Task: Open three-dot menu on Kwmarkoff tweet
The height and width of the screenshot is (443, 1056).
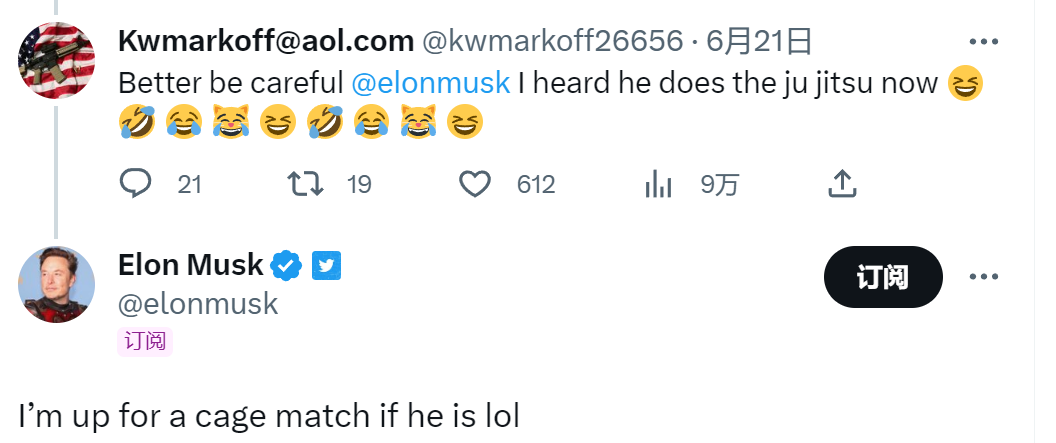Action: click(983, 42)
